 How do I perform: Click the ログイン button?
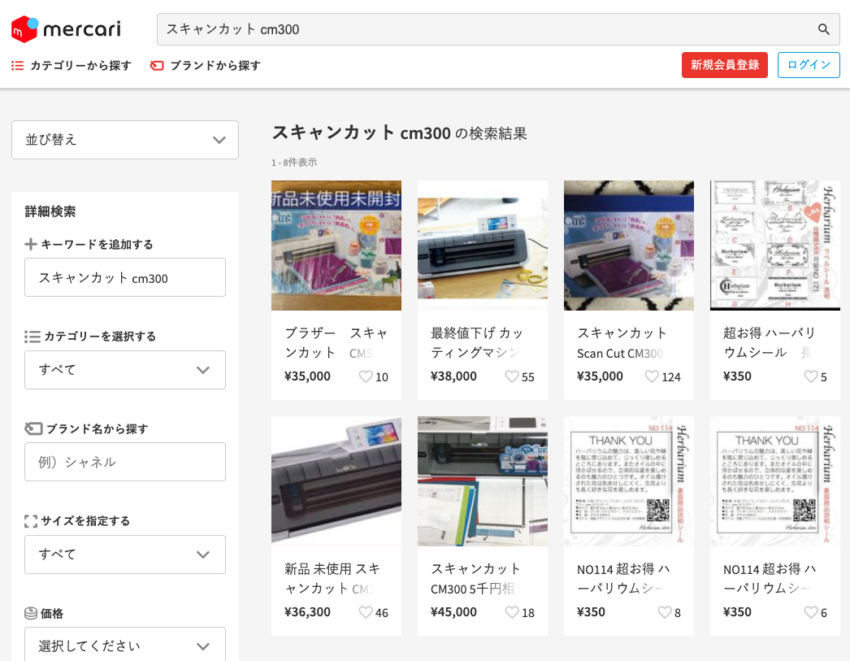[x=809, y=65]
